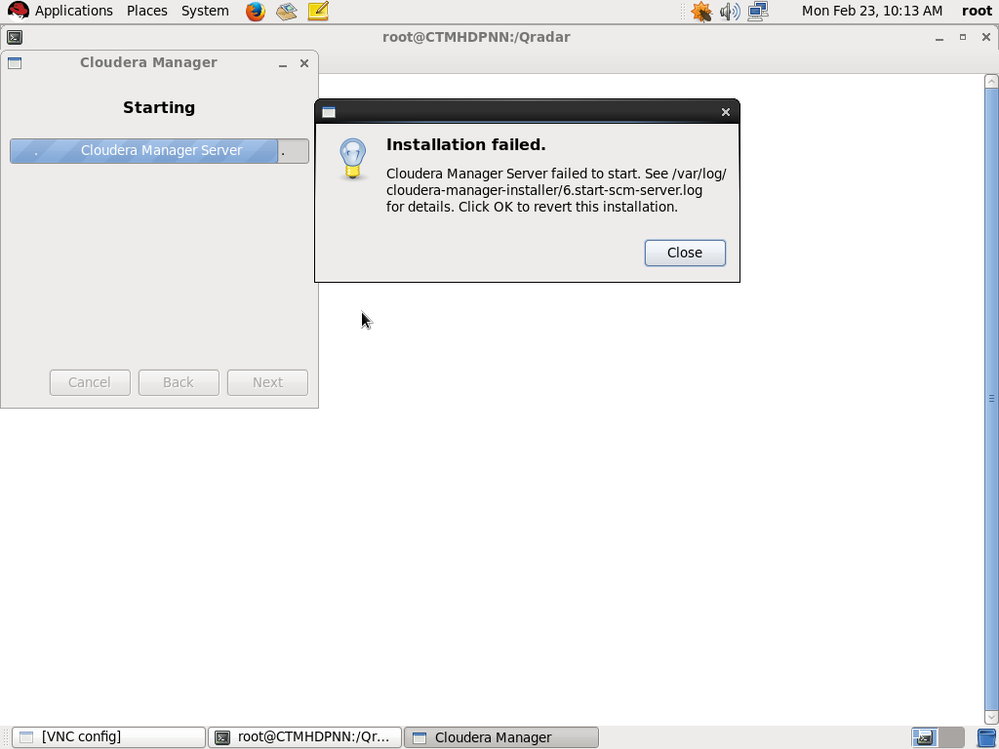Minimize the root@CTMHDPNN terminal window
Screen dimensions: 999x749
[939, 38]
